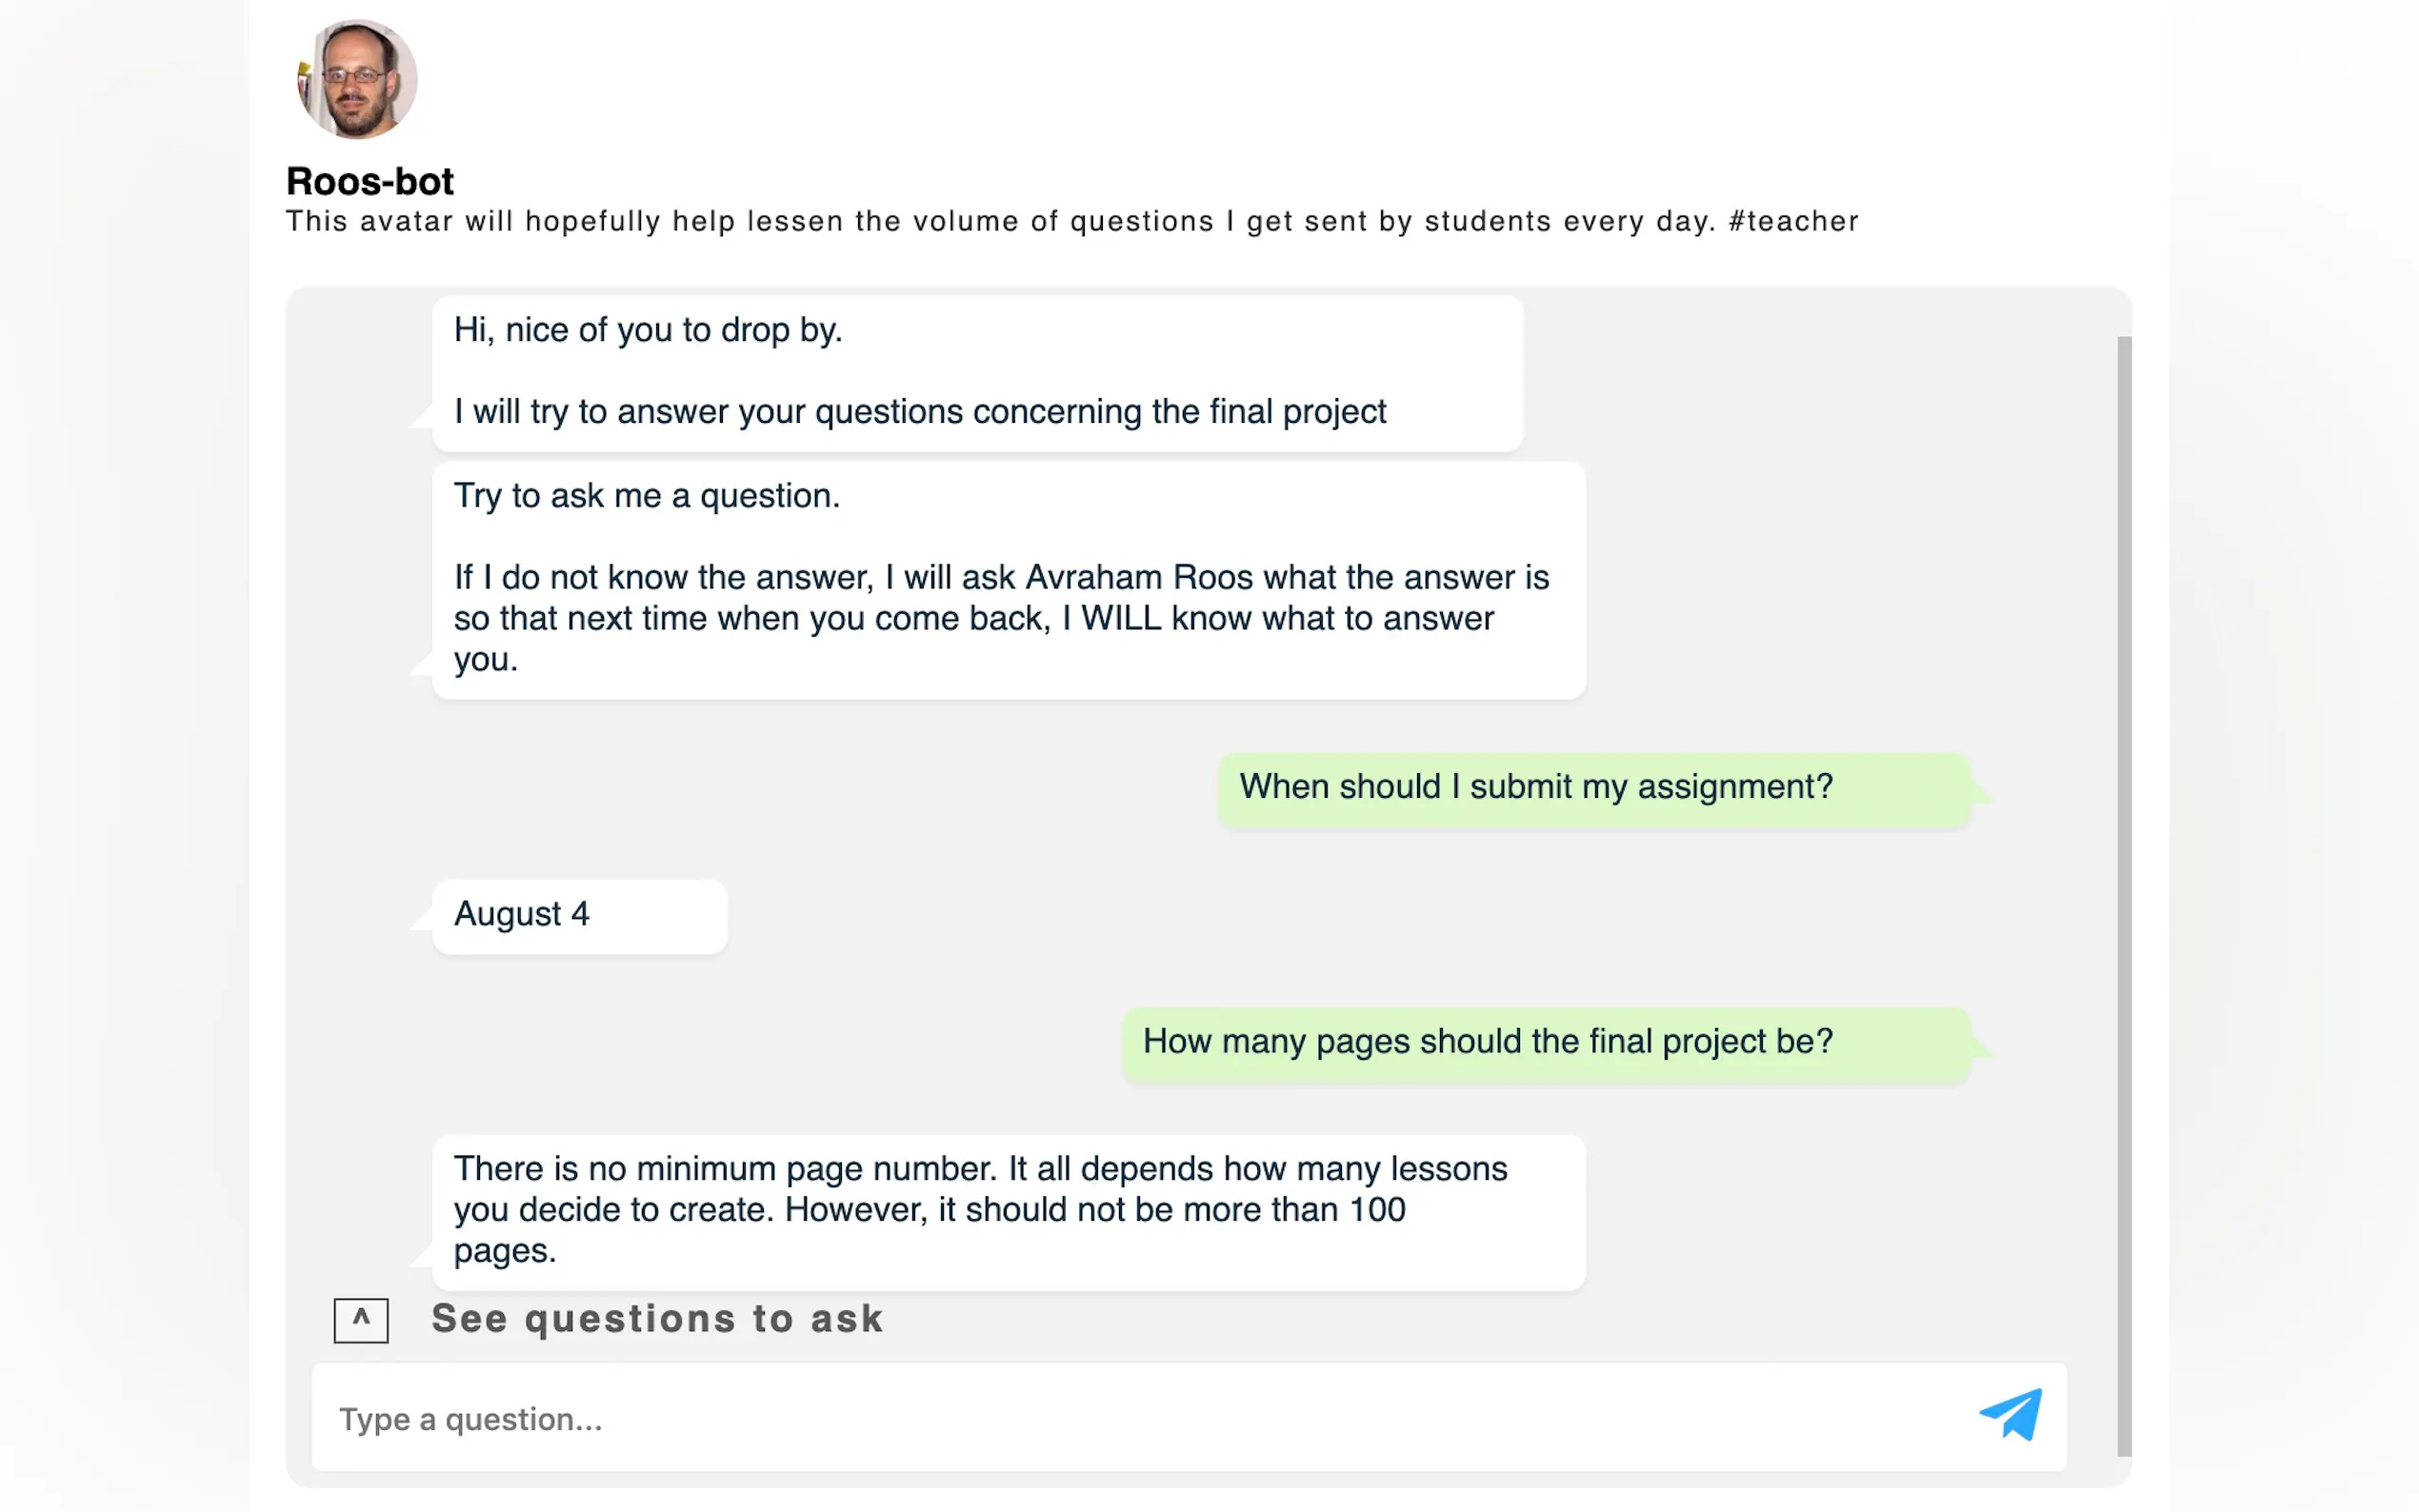
Task: Open the #teacher hashtag
Action: (x=1793, y=222)
